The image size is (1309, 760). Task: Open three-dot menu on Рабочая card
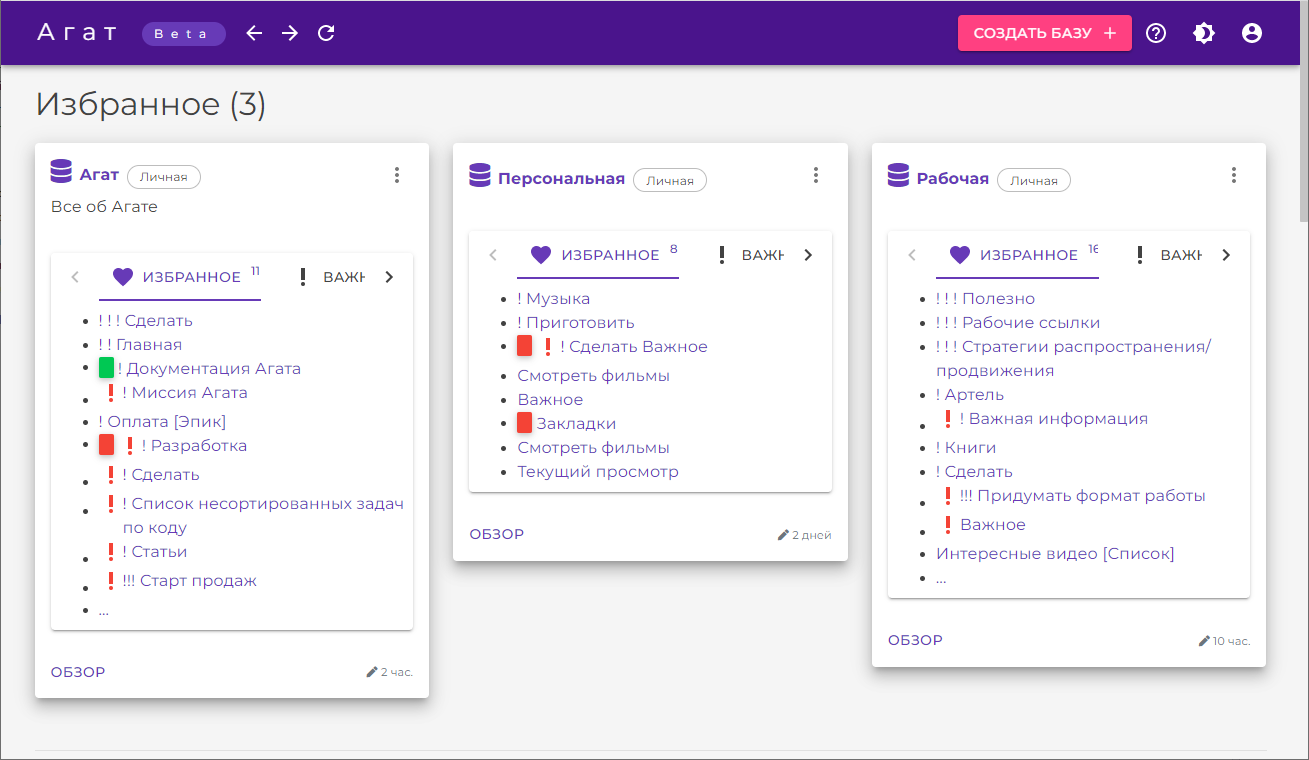coord(1234,176)
